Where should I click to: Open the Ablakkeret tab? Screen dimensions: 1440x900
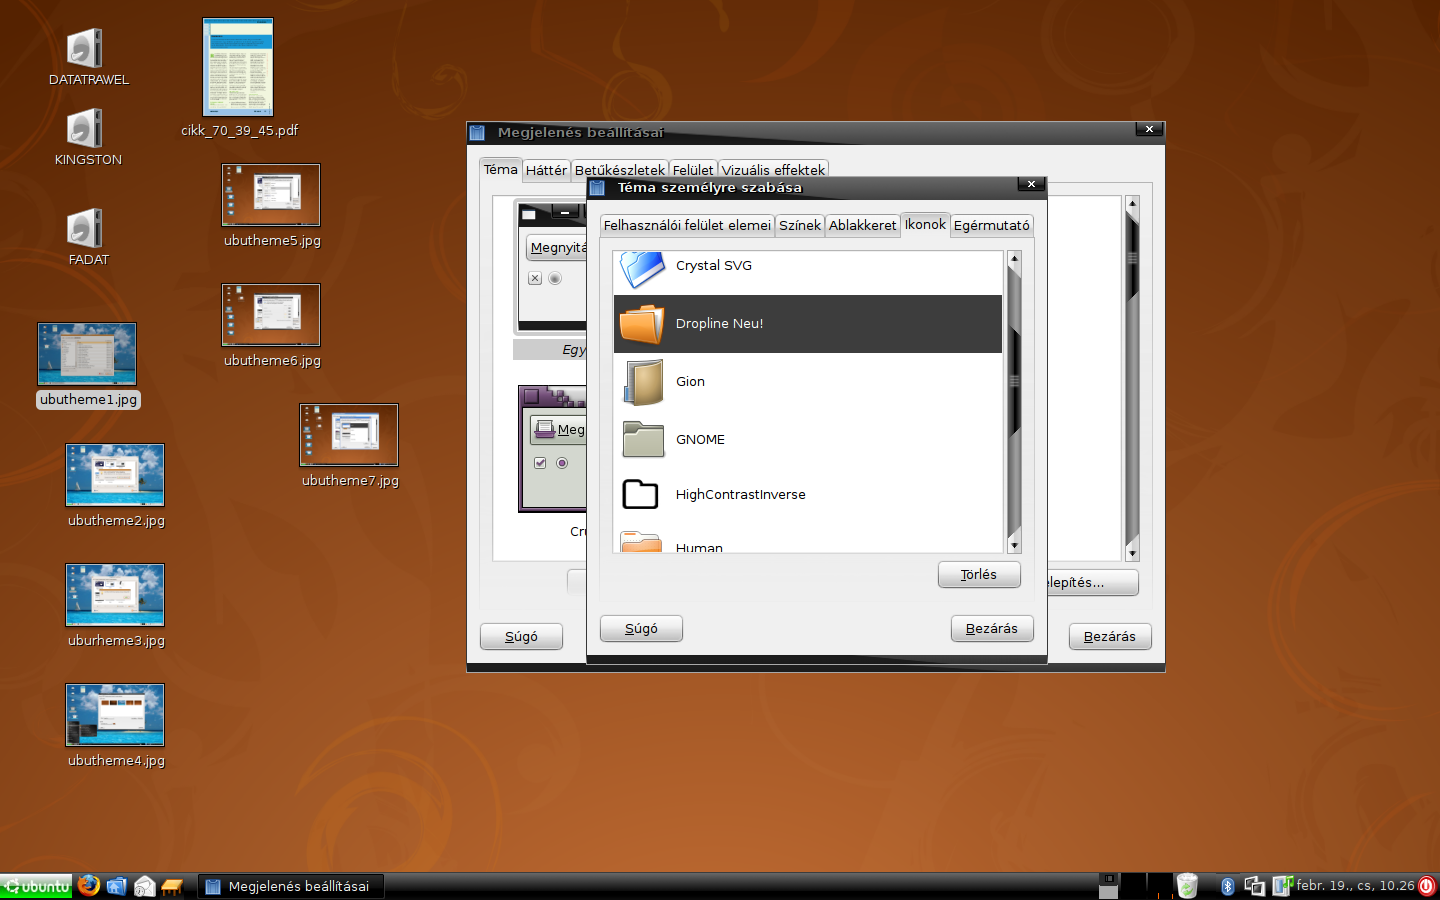(x=862, y=225)
